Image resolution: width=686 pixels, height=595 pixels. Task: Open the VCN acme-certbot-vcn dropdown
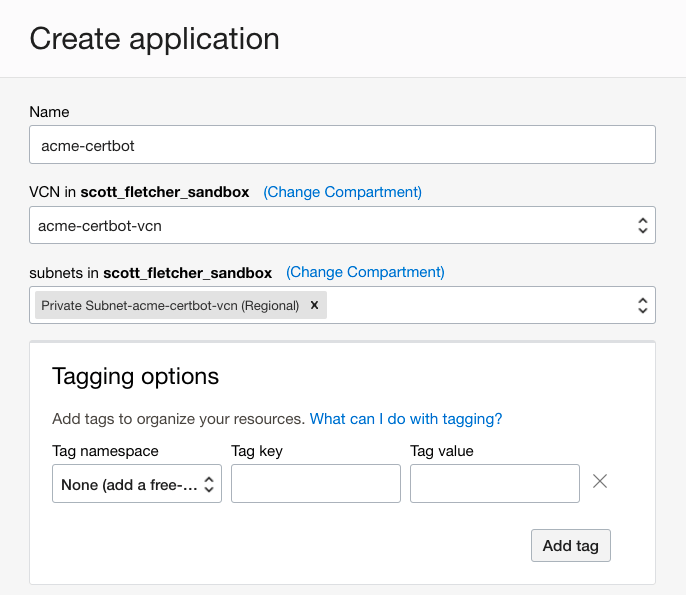[342, 226]
